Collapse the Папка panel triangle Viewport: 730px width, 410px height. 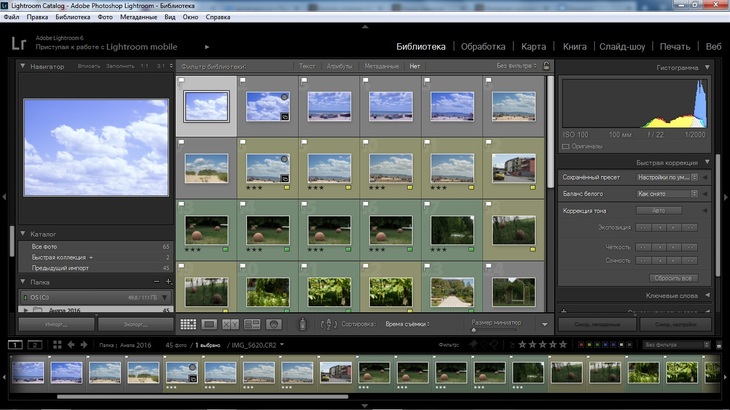(22, 282)
